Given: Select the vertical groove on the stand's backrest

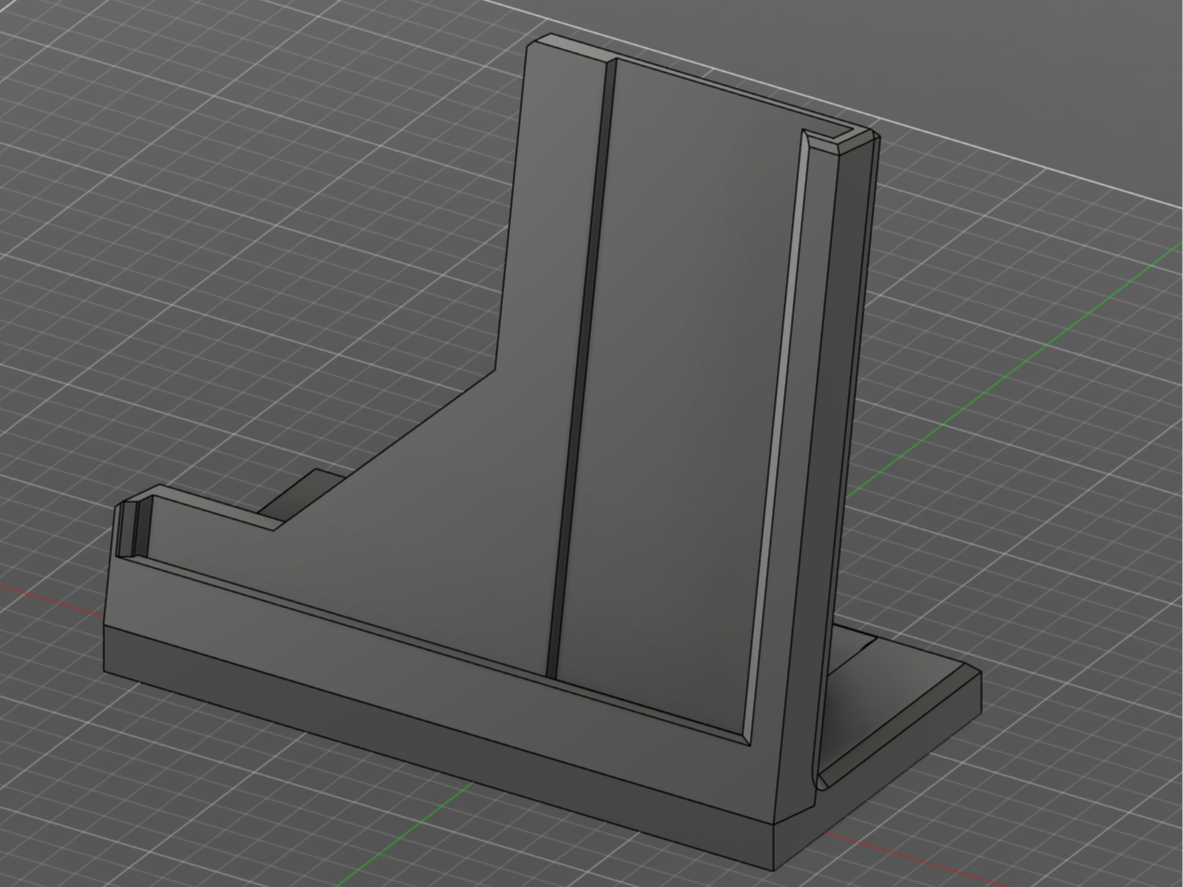Looking at the screenshot, I should pyautogui.click(x=581, y=370).
